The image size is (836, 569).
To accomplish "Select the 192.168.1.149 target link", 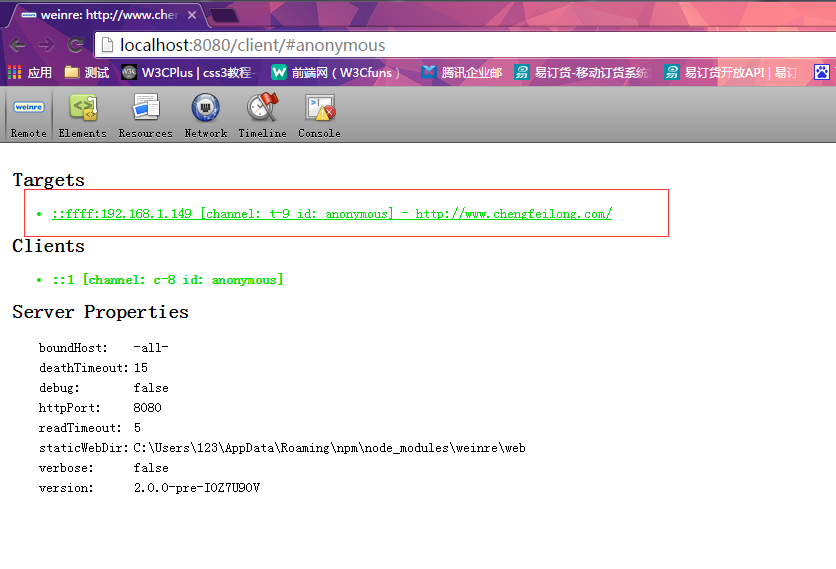I will (x=331, y=214).
